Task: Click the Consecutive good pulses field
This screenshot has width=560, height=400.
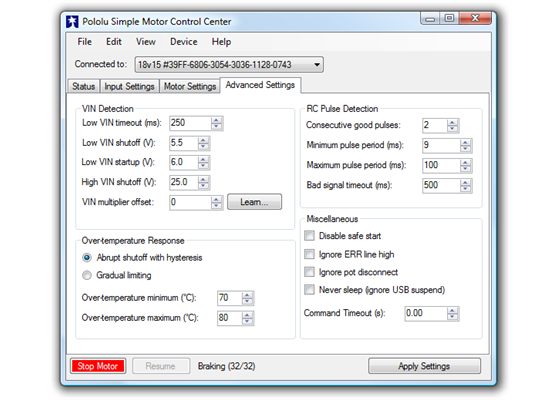Action: 434,125
